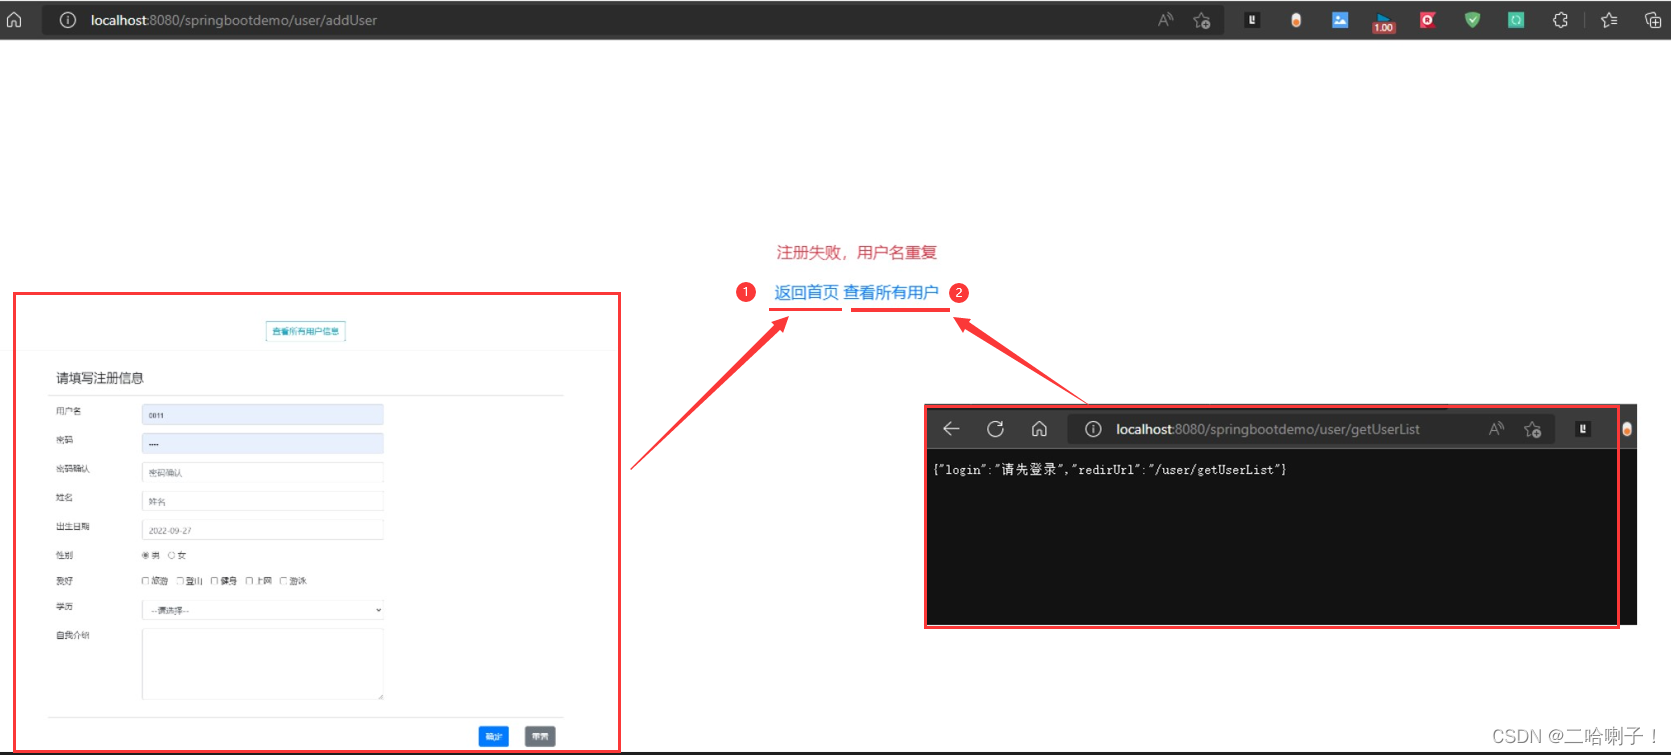Screen dimensions: 1671x755
Task: Open the extension showing the 1.00 badge
Action: coord(1384,22)
